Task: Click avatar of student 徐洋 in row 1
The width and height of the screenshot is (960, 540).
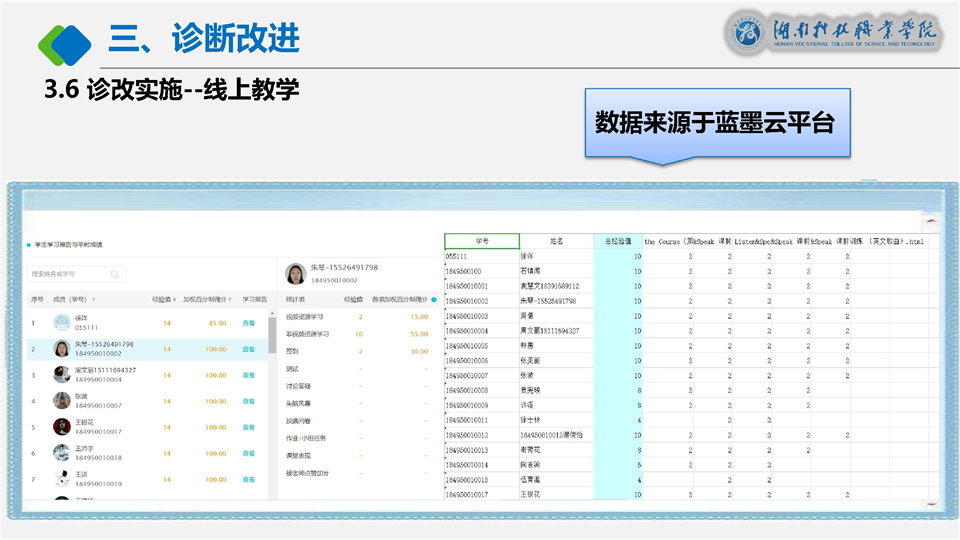Action: click(x=62, y=323)
